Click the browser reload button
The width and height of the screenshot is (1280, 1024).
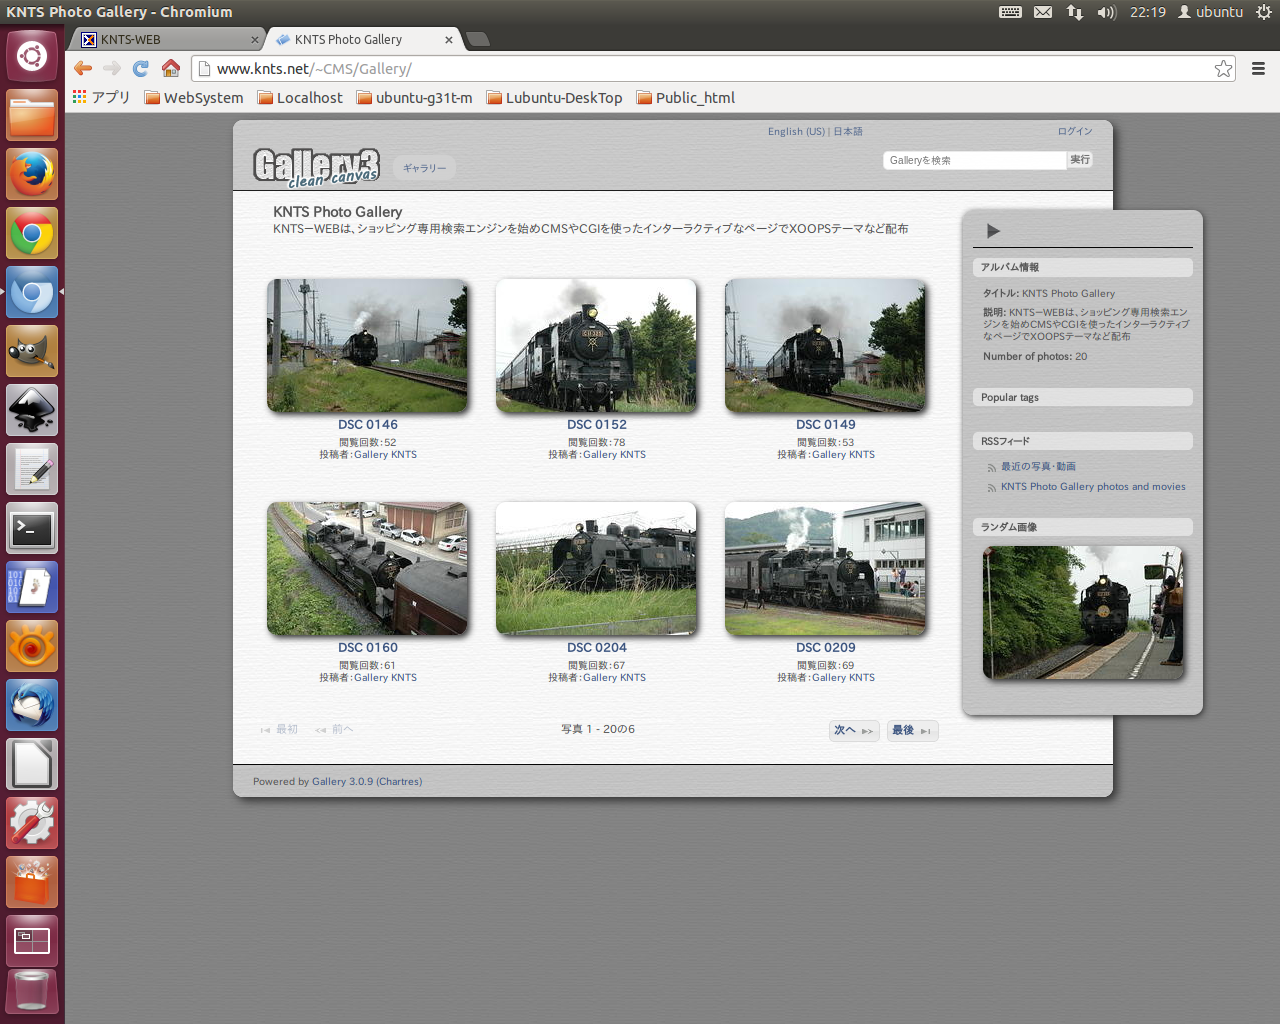click(x=141, y=68)
